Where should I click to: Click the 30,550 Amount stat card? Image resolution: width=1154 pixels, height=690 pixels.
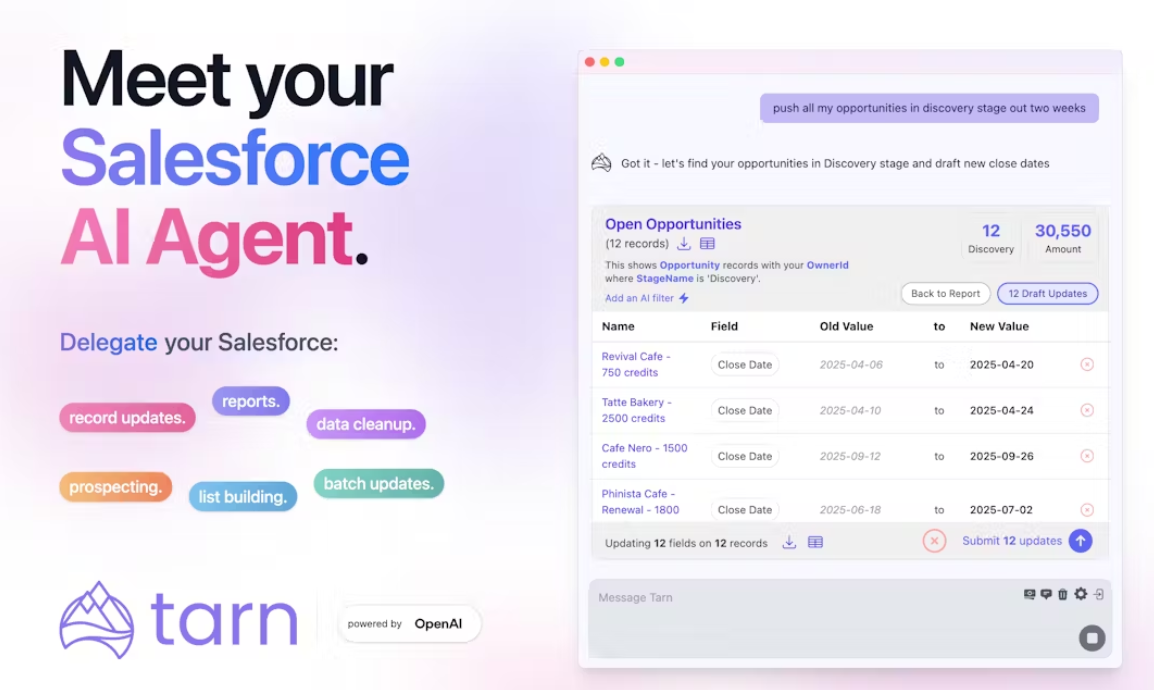point(1063,238)
